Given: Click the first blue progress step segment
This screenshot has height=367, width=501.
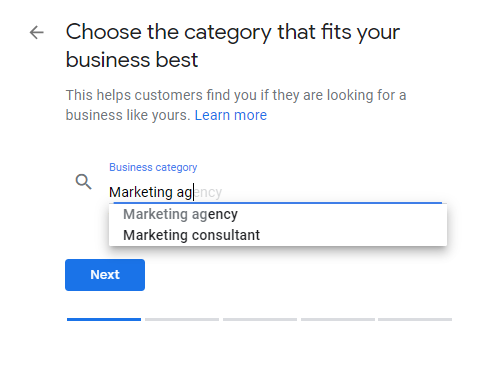Looking at the screenshot, I should (104, 319).
